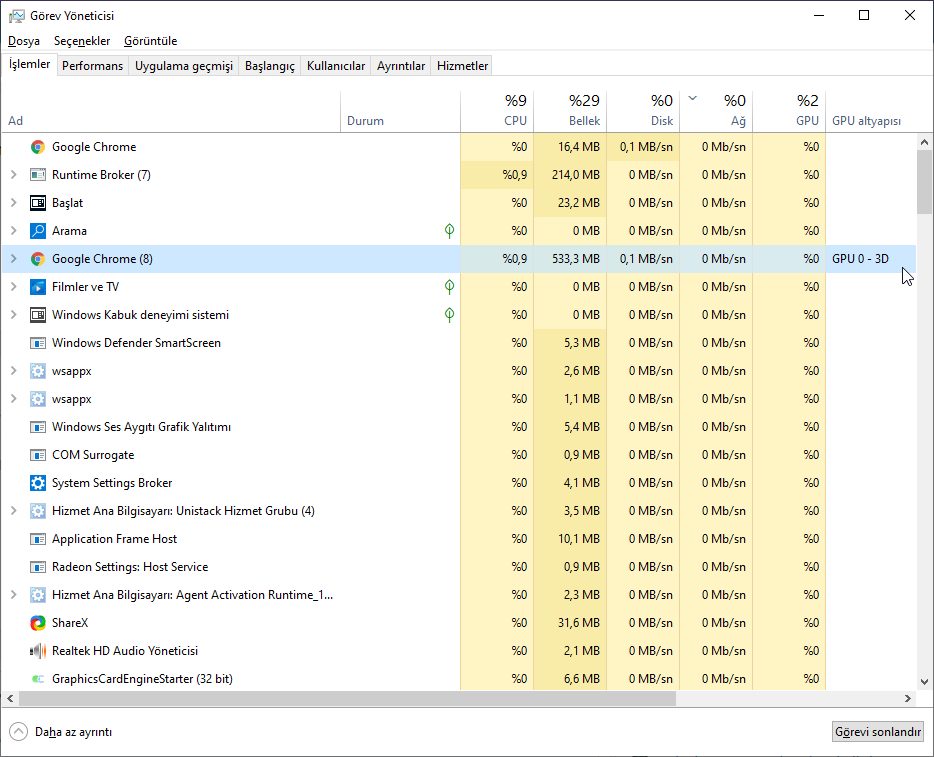The width and height of the screenshot is (934, 757).
Task: Expand the first wsappx entry
Action: tap(14, 370)
